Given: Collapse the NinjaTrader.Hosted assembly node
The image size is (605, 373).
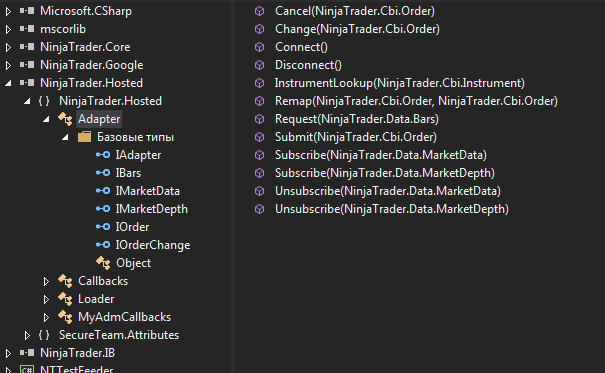Looking at the screenshot, I should (8, 83).
